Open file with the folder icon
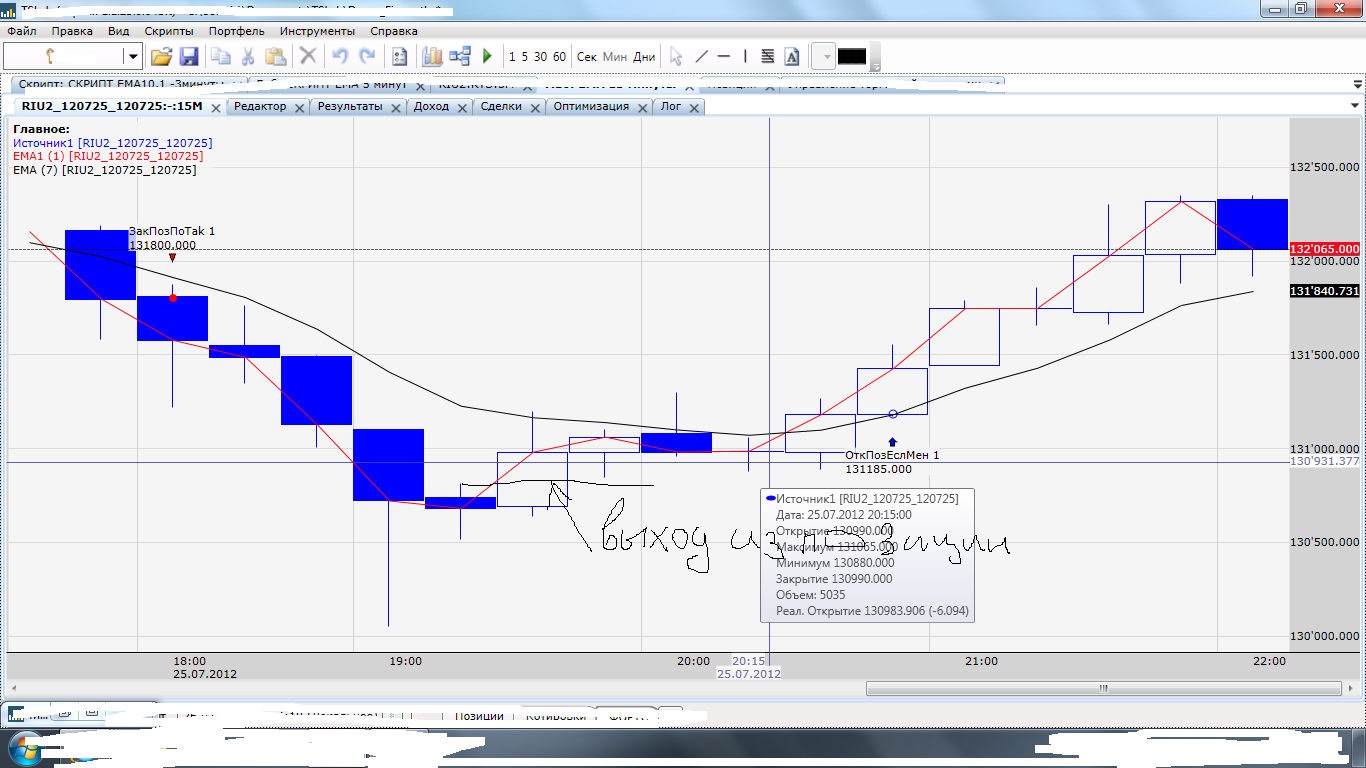Image resolution: width=1366 pixels, height=768 pixels. 161,57
